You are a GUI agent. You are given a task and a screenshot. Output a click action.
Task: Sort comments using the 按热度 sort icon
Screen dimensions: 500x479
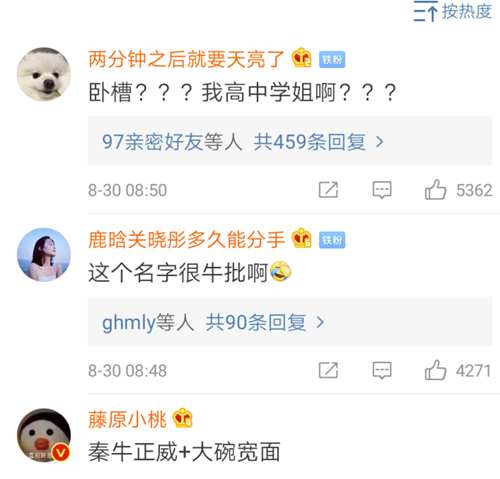point(425,11)
